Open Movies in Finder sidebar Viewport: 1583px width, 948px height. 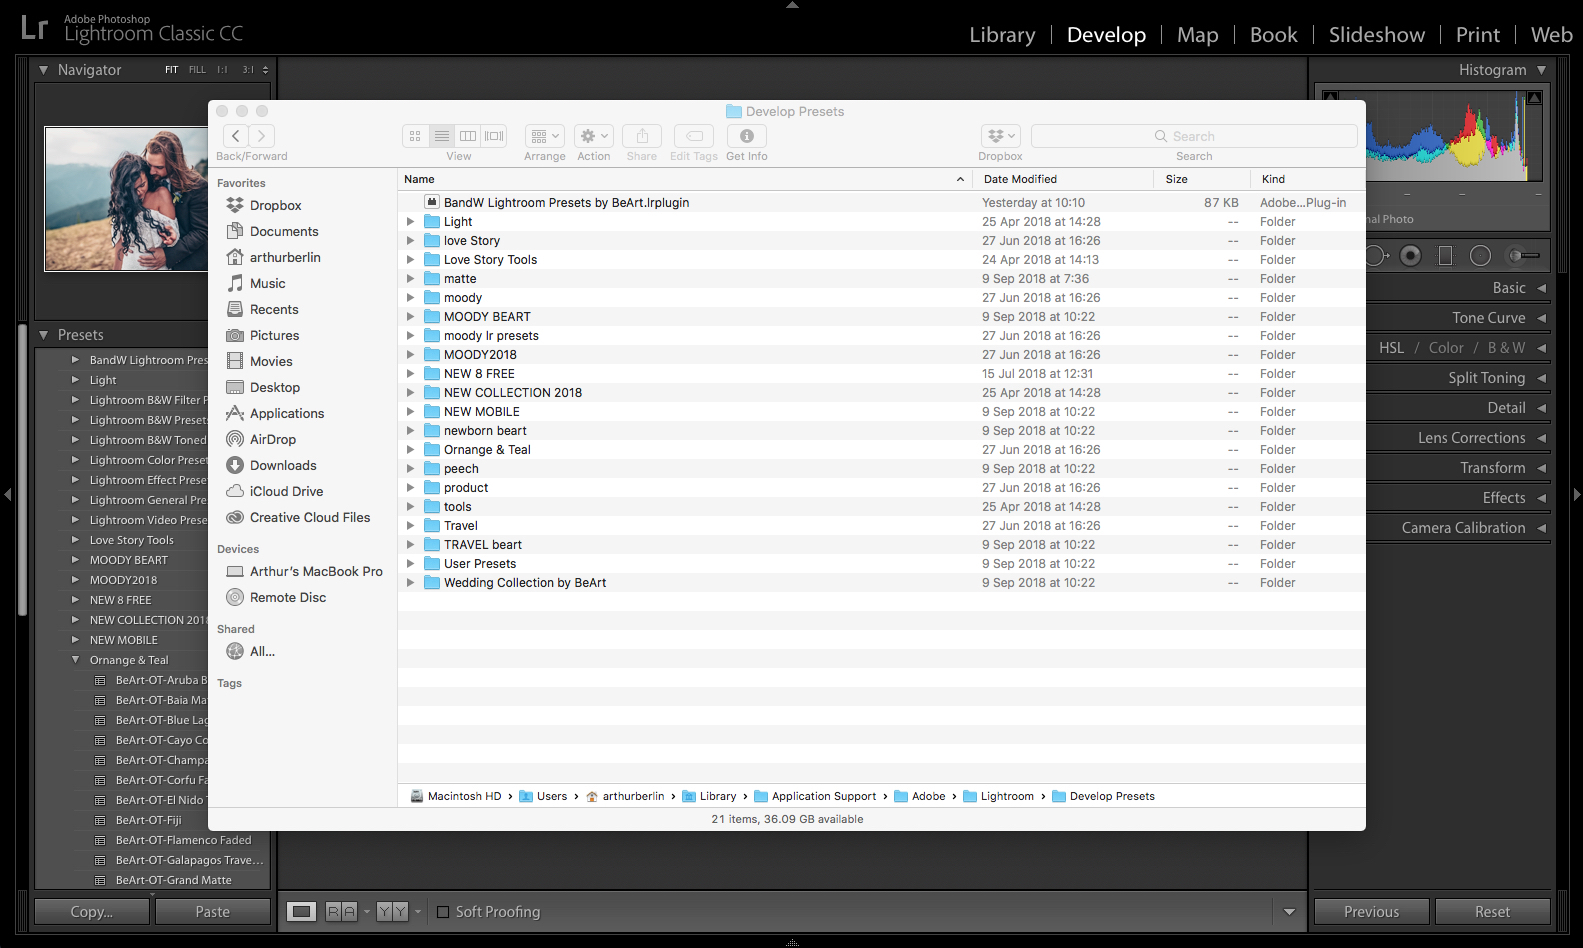tap(271, 361)
